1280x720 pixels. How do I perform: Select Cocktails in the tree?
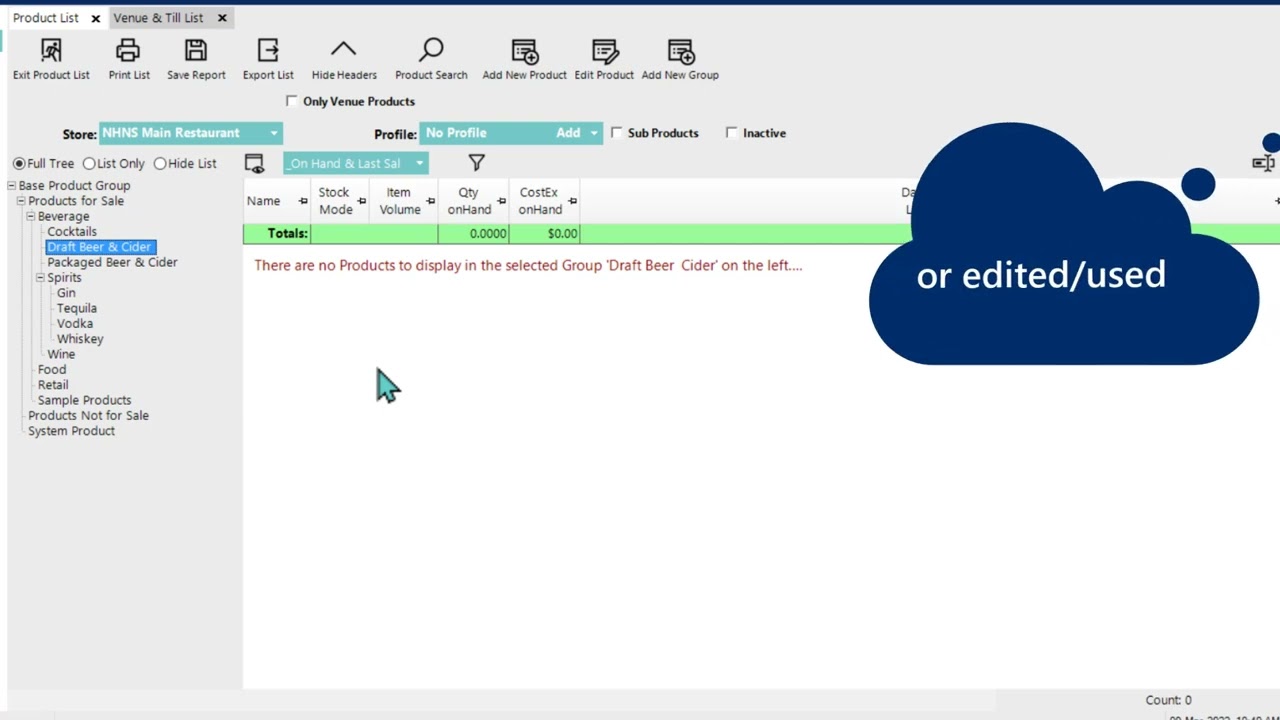click(72, 231)
